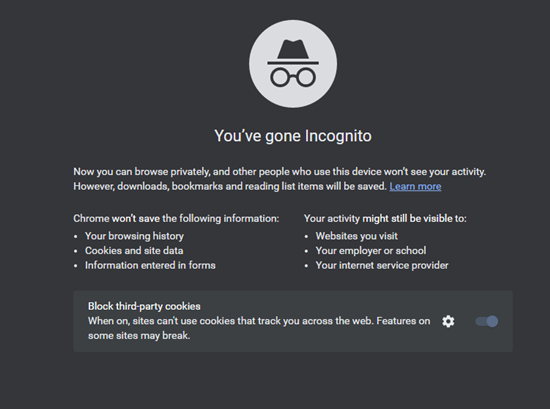Image resolution: width=550 pixels, height=409 pixels.
Task: Click the "Information entered in forms" bullet item
Action: [150, 265]
